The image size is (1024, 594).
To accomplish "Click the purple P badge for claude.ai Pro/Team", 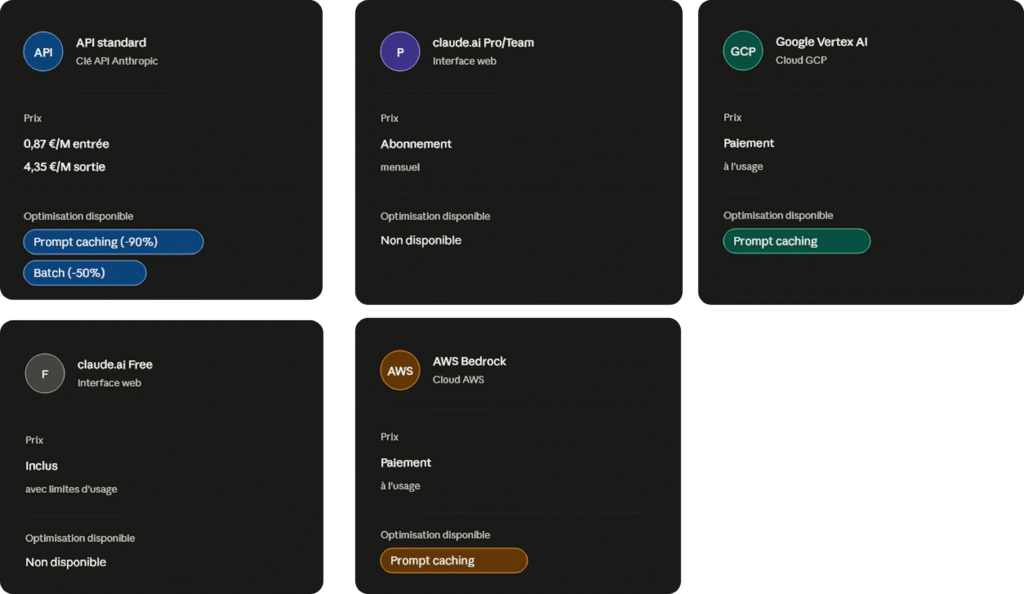I will 400,52.
